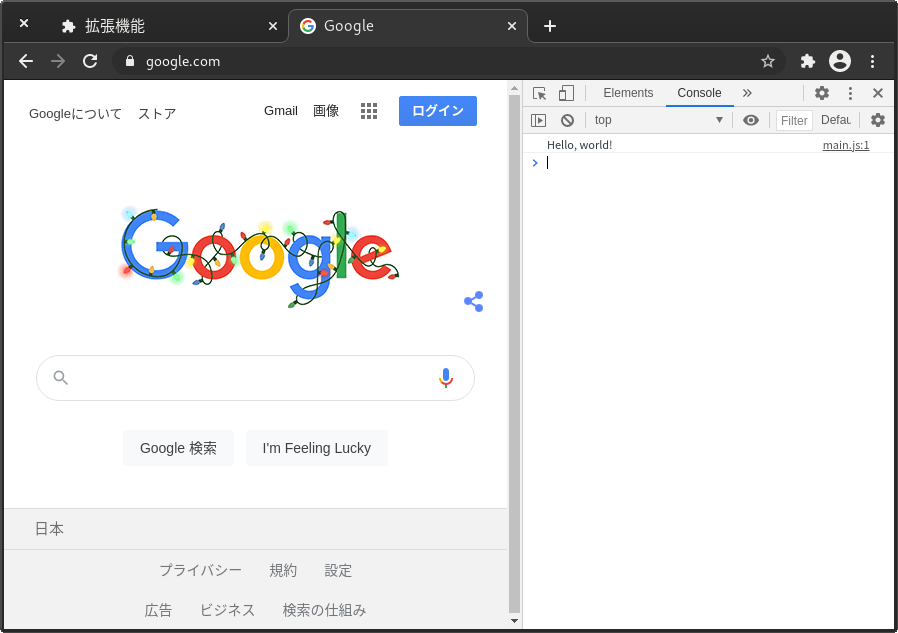The height and width of the screenshot is (633, 898).
Task: Expand more DevTools panels with the chevron
Action: pos(747,92)
